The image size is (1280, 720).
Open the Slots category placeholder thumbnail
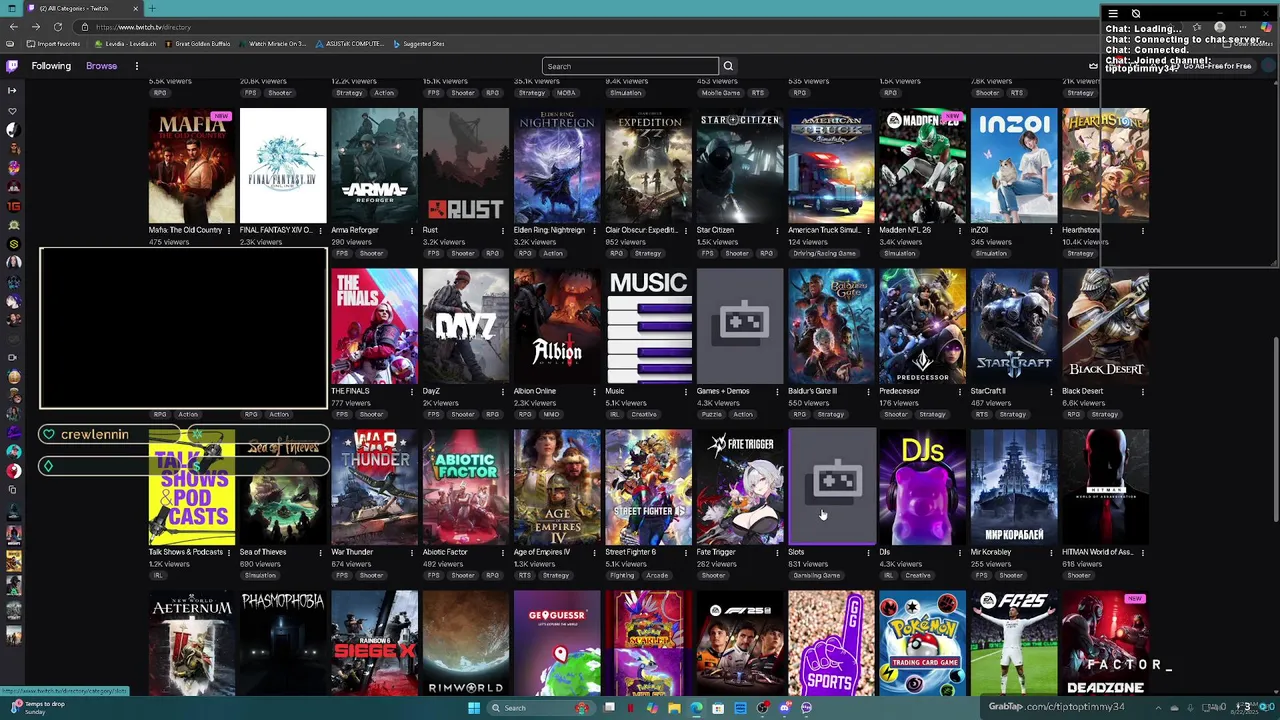coord(831,487)
